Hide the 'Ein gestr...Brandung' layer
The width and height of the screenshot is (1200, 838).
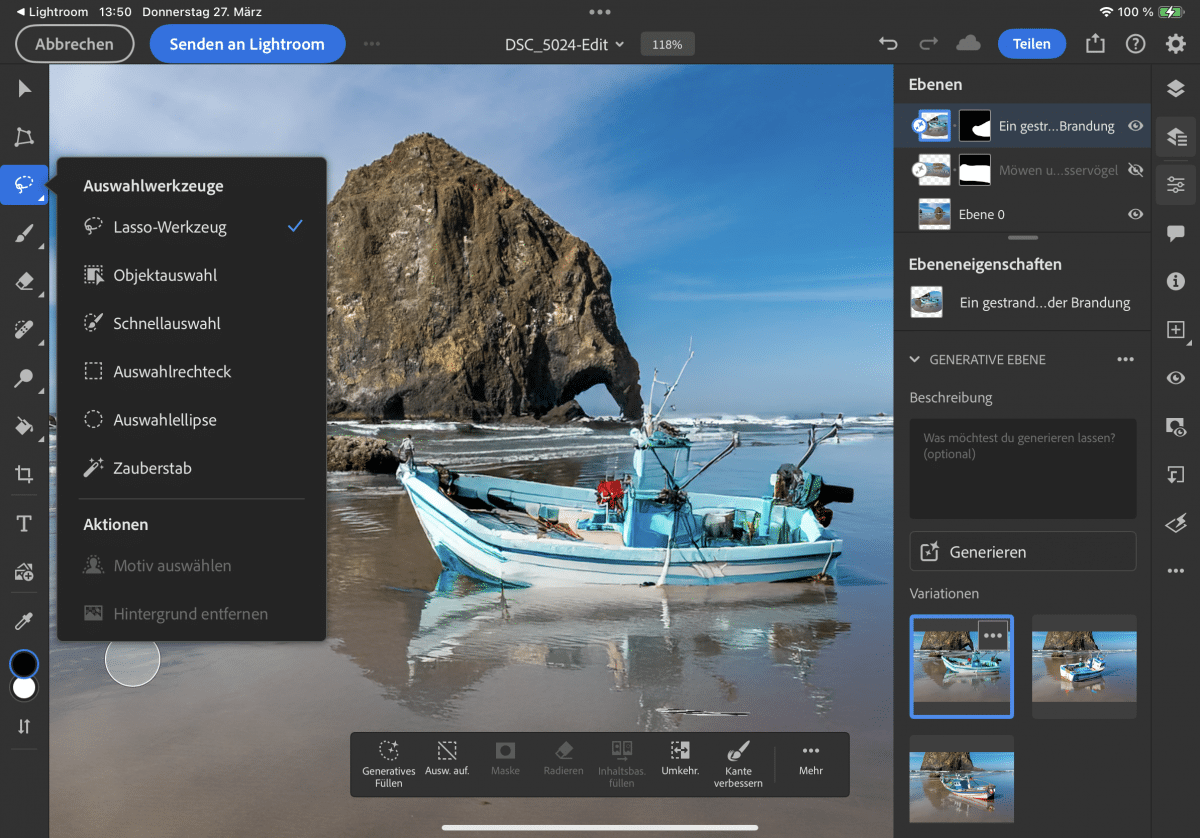1135,126
